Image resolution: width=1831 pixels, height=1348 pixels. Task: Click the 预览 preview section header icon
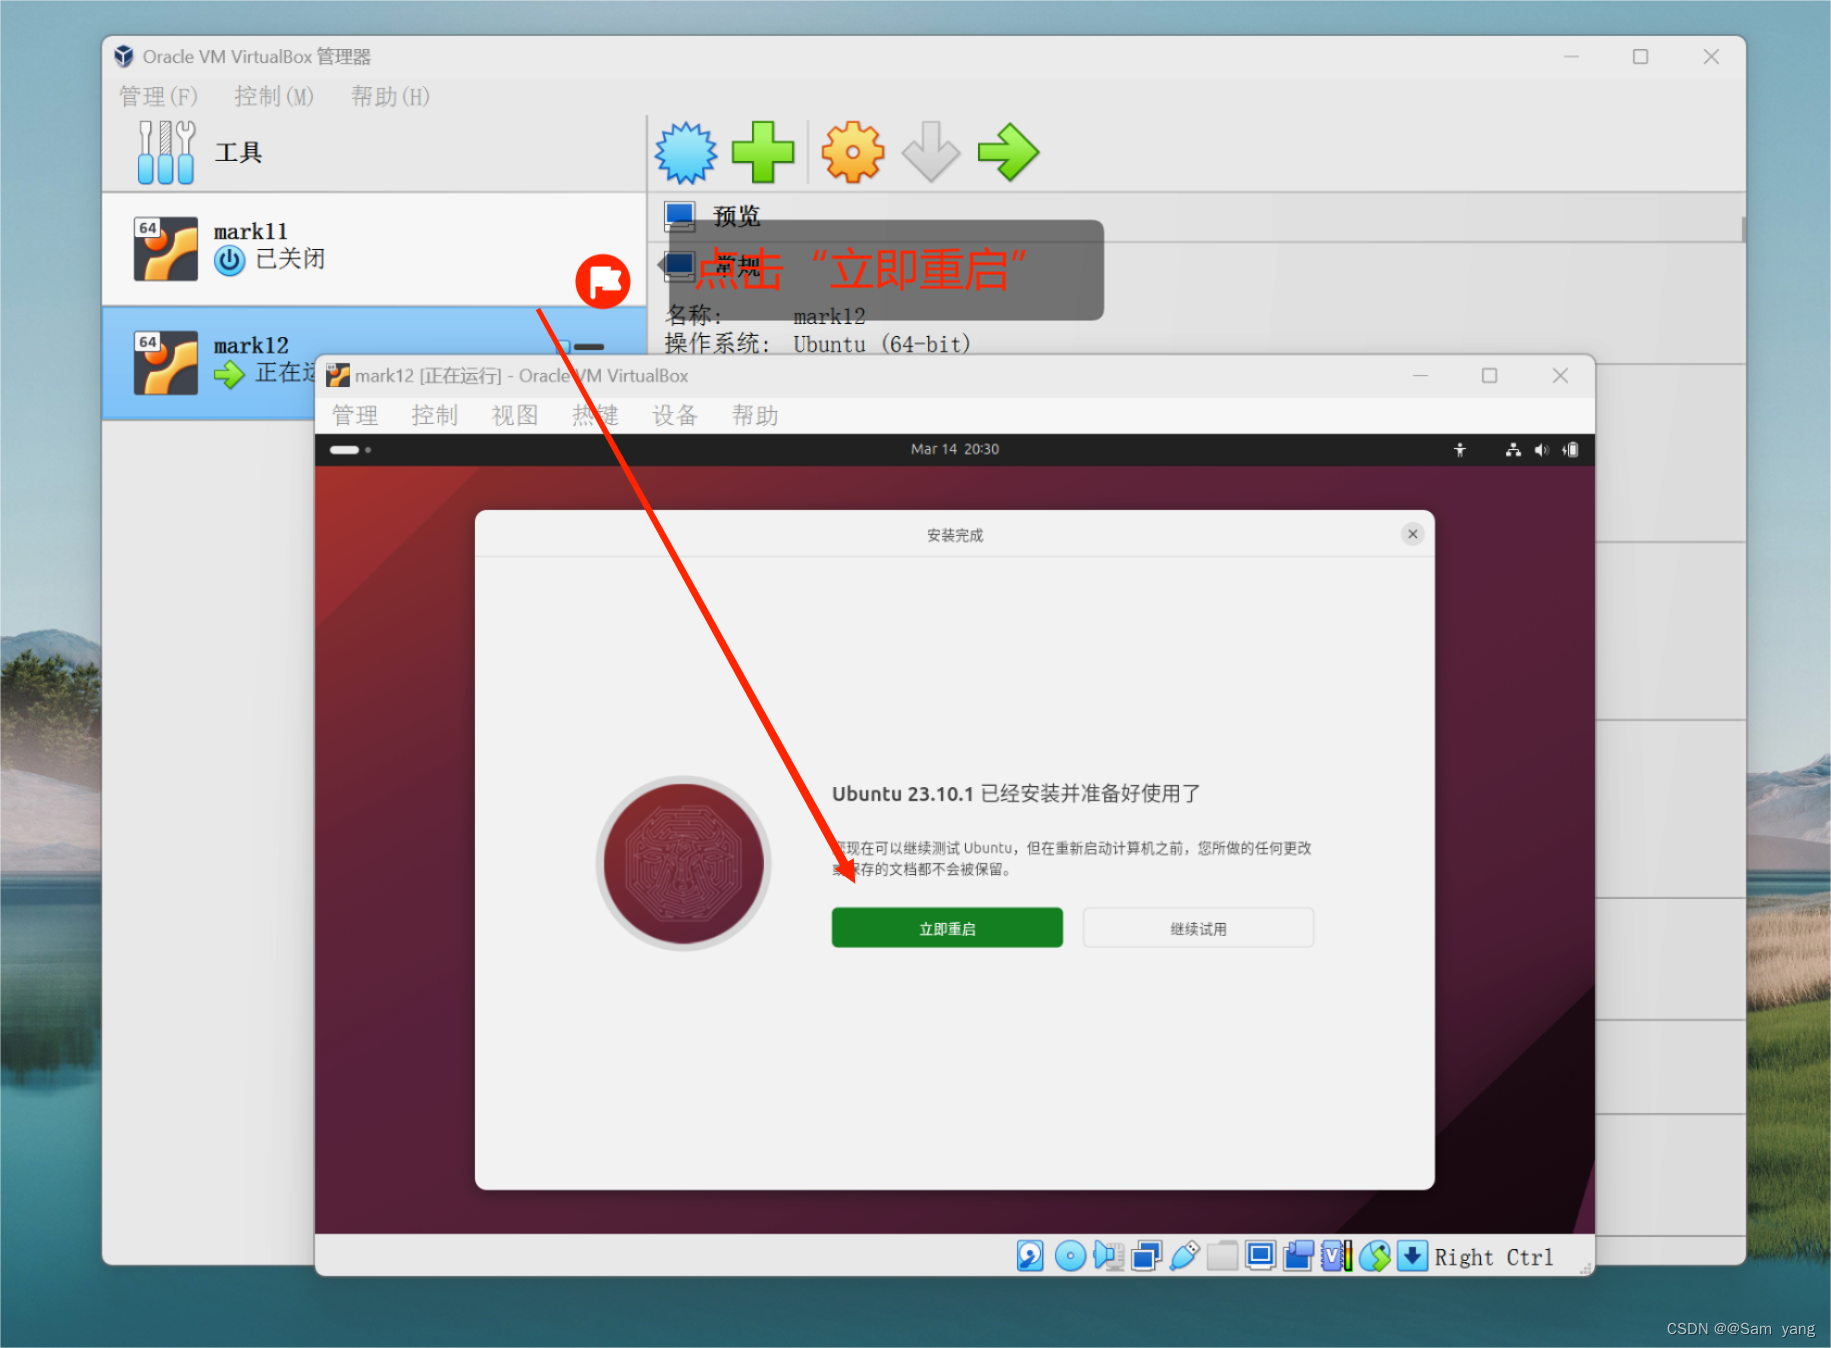(680, 216)
